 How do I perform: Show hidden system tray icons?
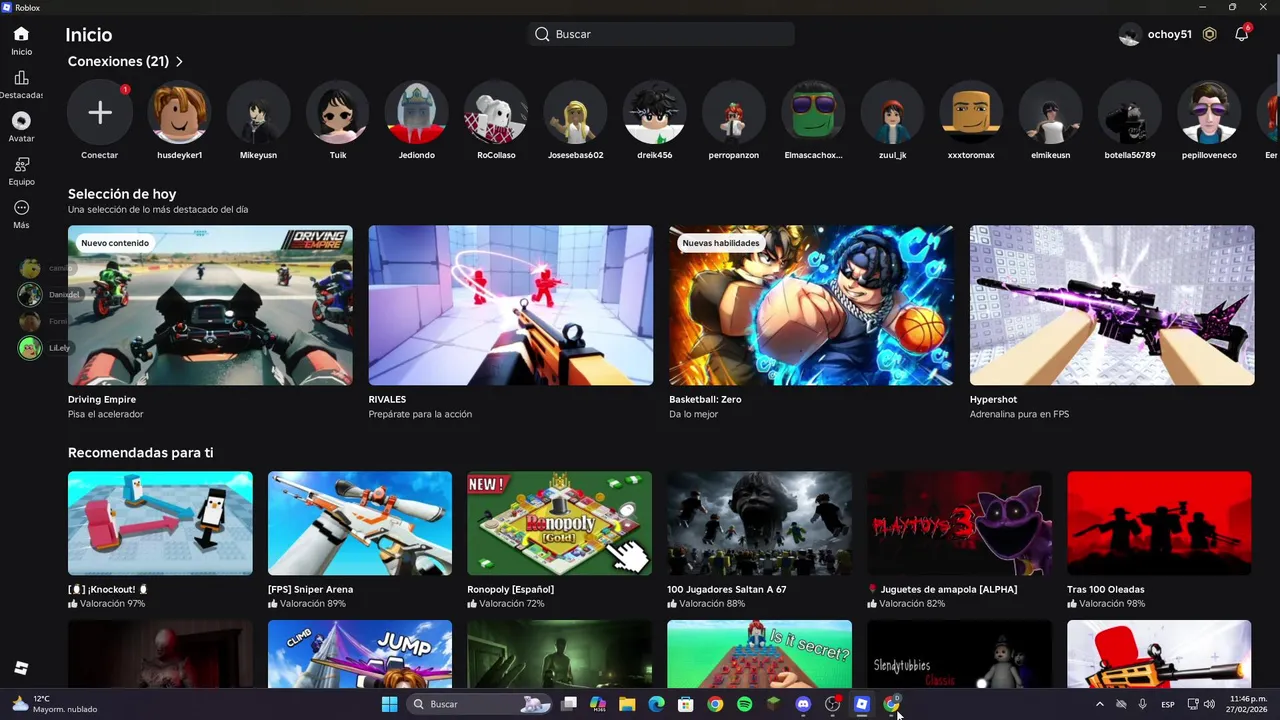pyautogui.click(x=1100, y=704)
